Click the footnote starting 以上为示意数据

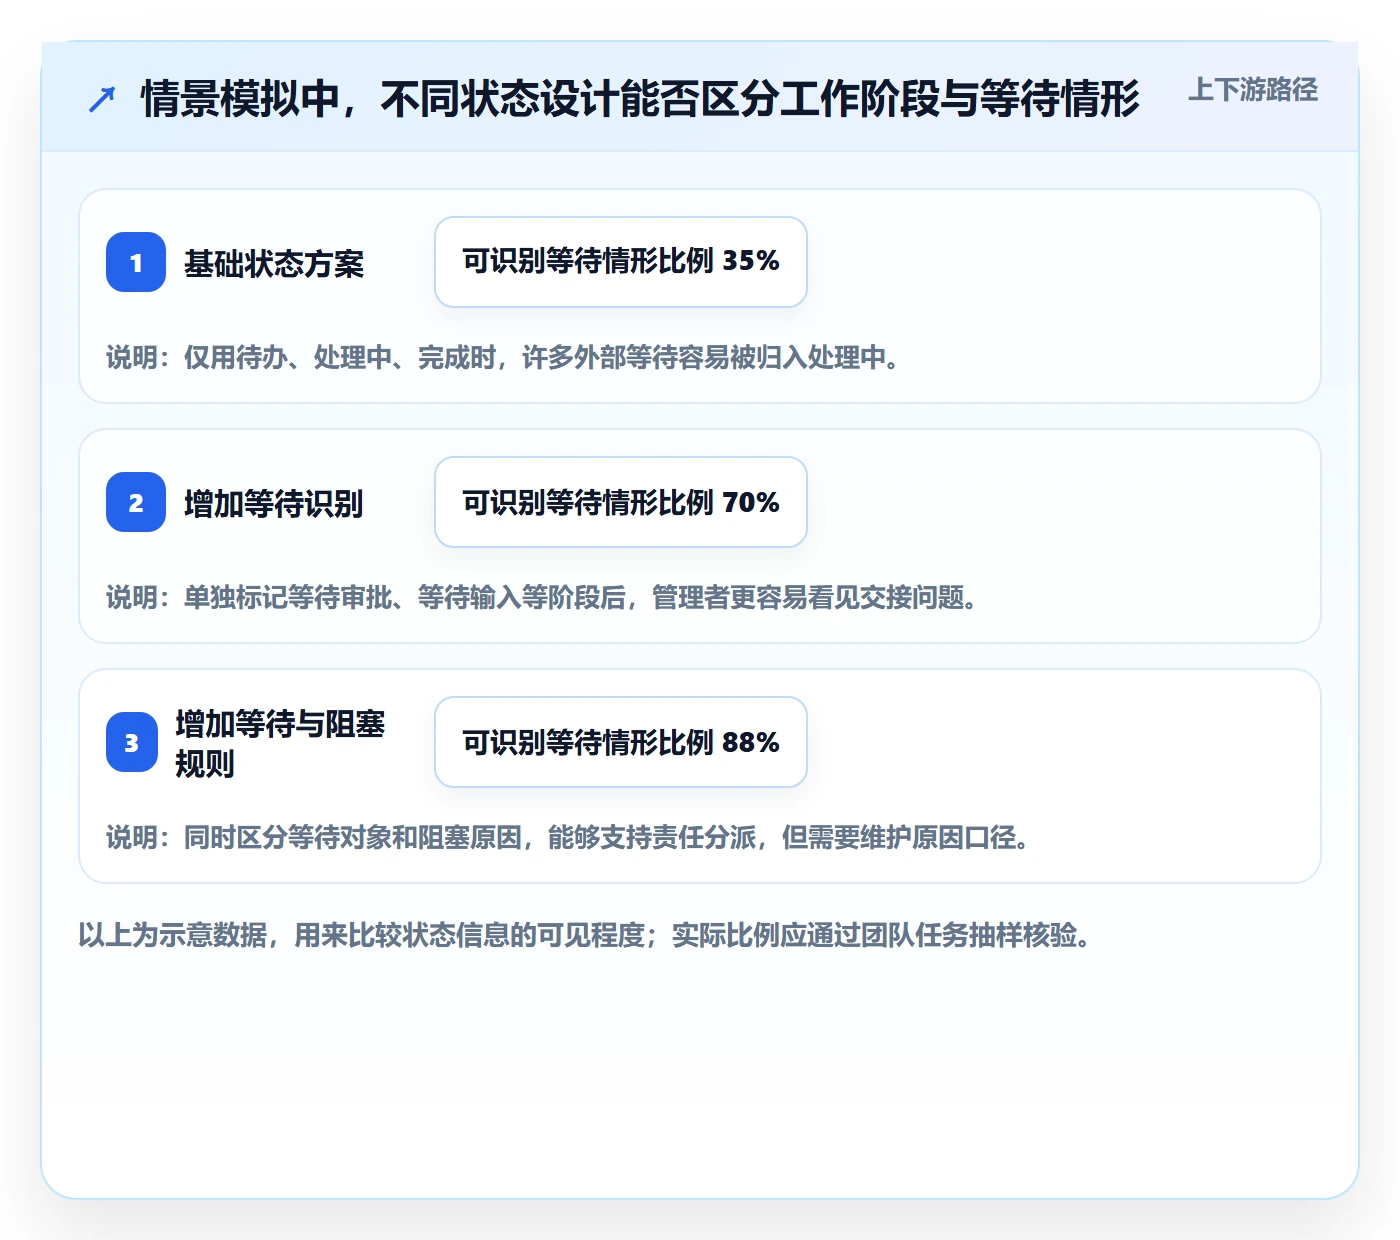point(585,935)
